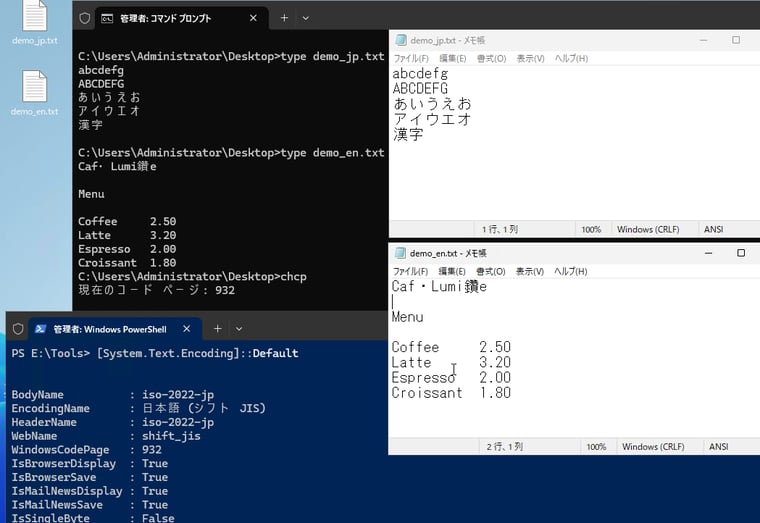Maximize the demo_en.txt Notepad window

click(x=741, y=253)
